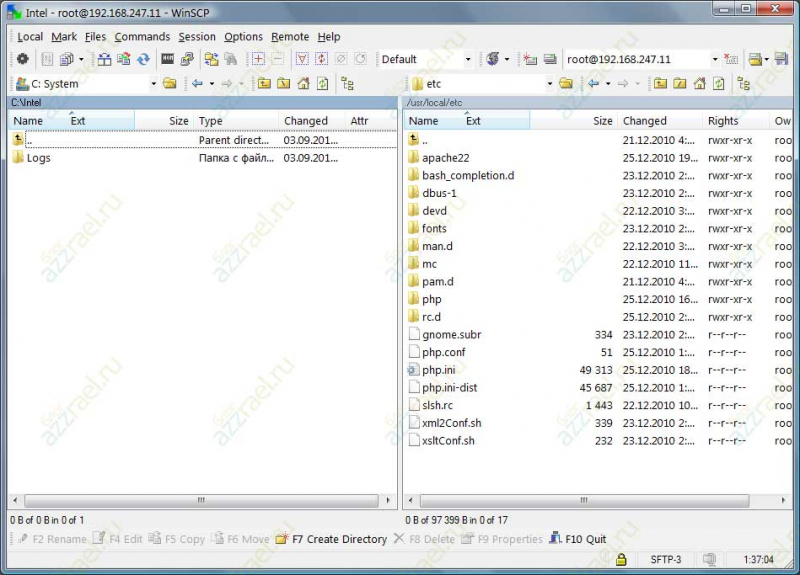Click the red plus select files icon
The width and height of the screenshot is (800, 575).
click(x=258, y=60)
